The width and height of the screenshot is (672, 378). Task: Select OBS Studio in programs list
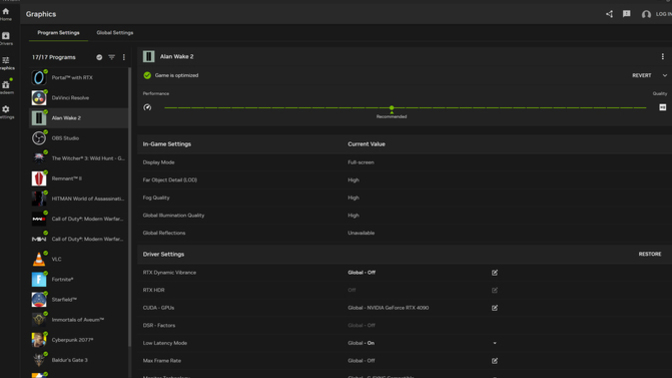click(78, 138)
